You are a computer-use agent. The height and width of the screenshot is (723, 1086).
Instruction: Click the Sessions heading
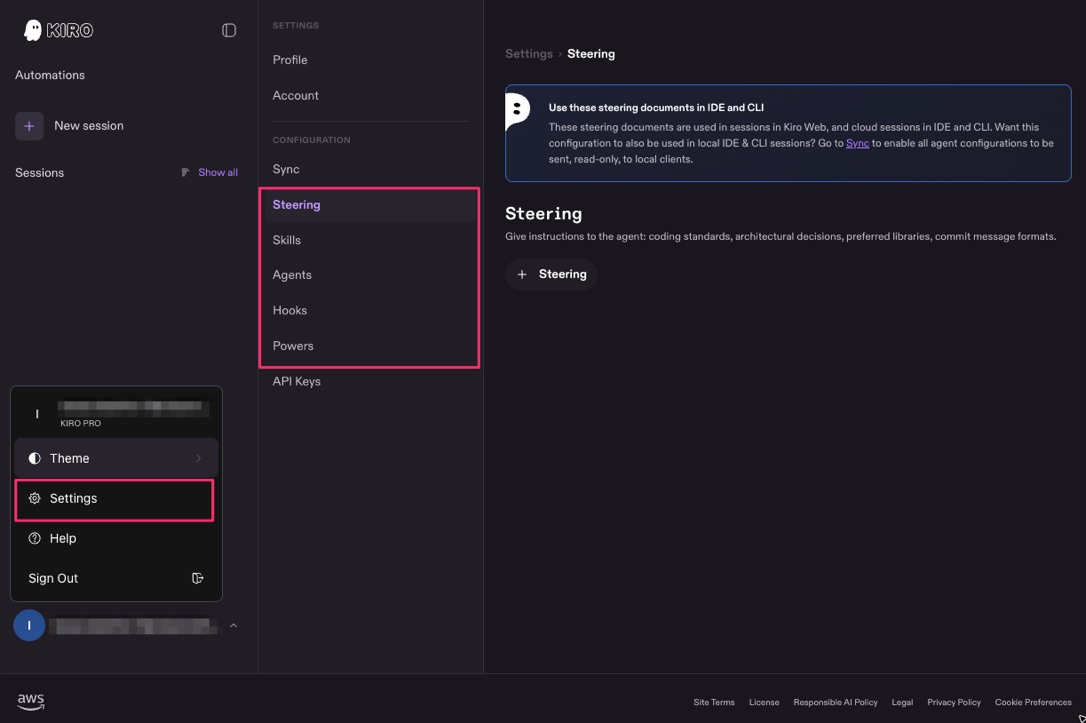pyautogui.click(x=39, y=173)
